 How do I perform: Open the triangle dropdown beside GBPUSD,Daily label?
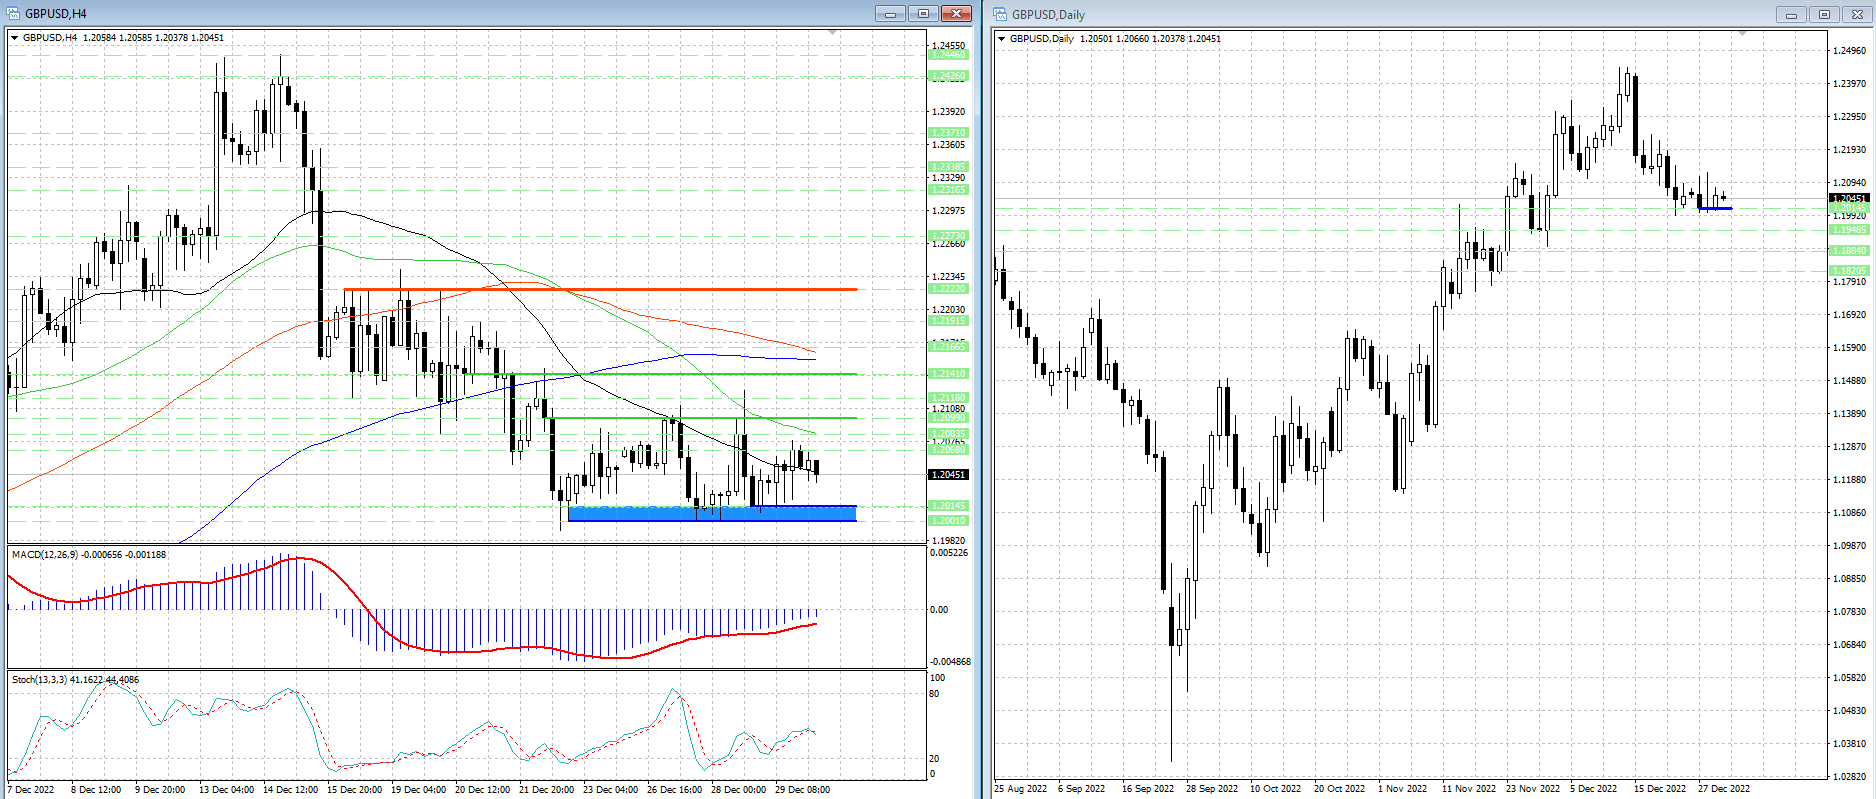pyautogui.click(x=1002, y=39)
